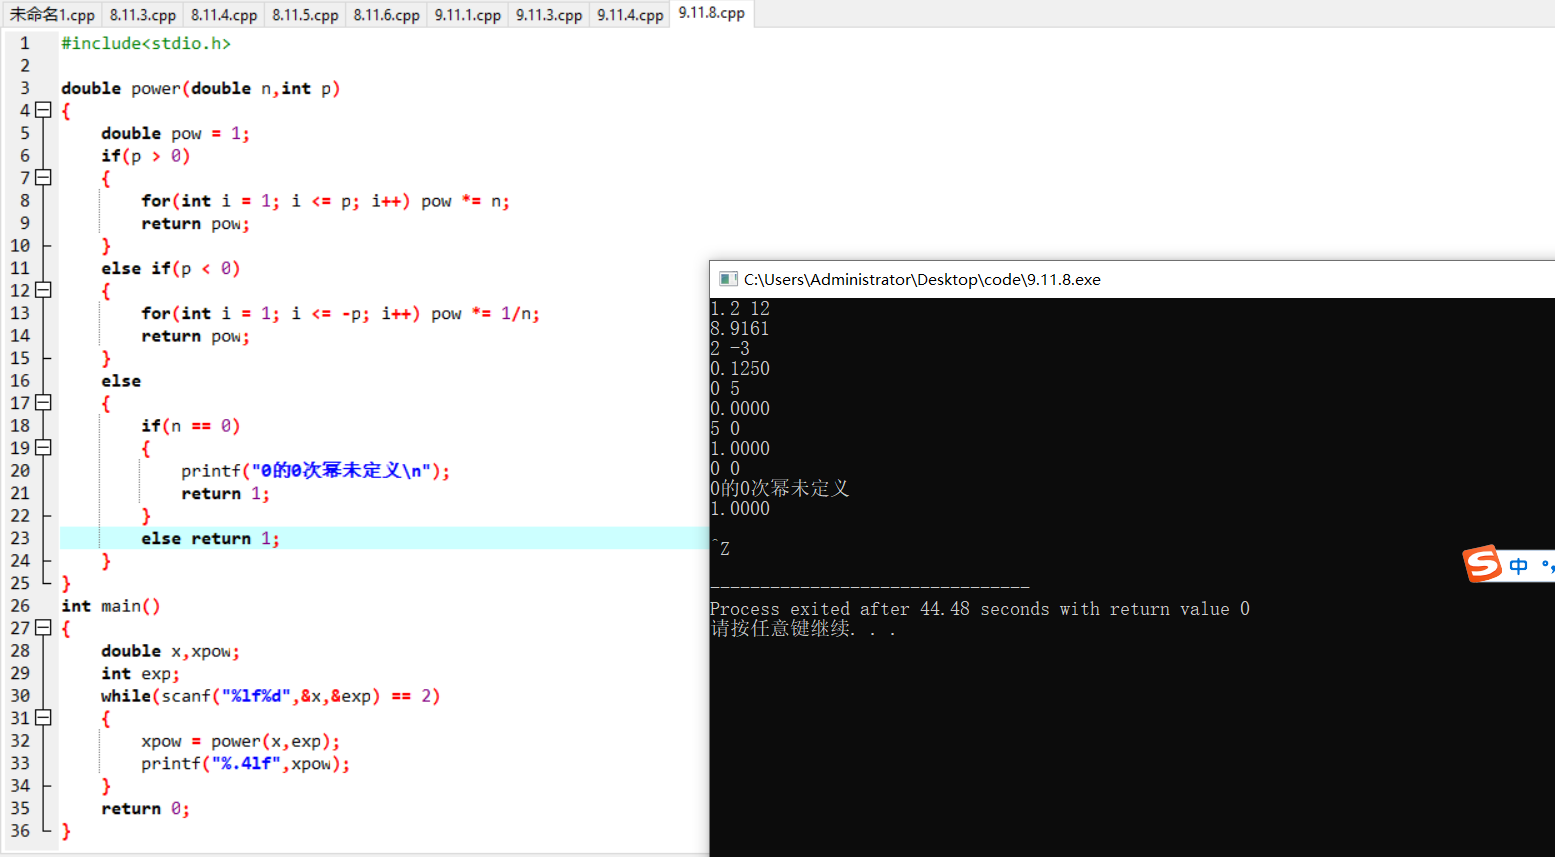This screenshot has width=1555, height=857.
Task: Switch to the 8.11.5.cpp tab
Action: (305, 15)
